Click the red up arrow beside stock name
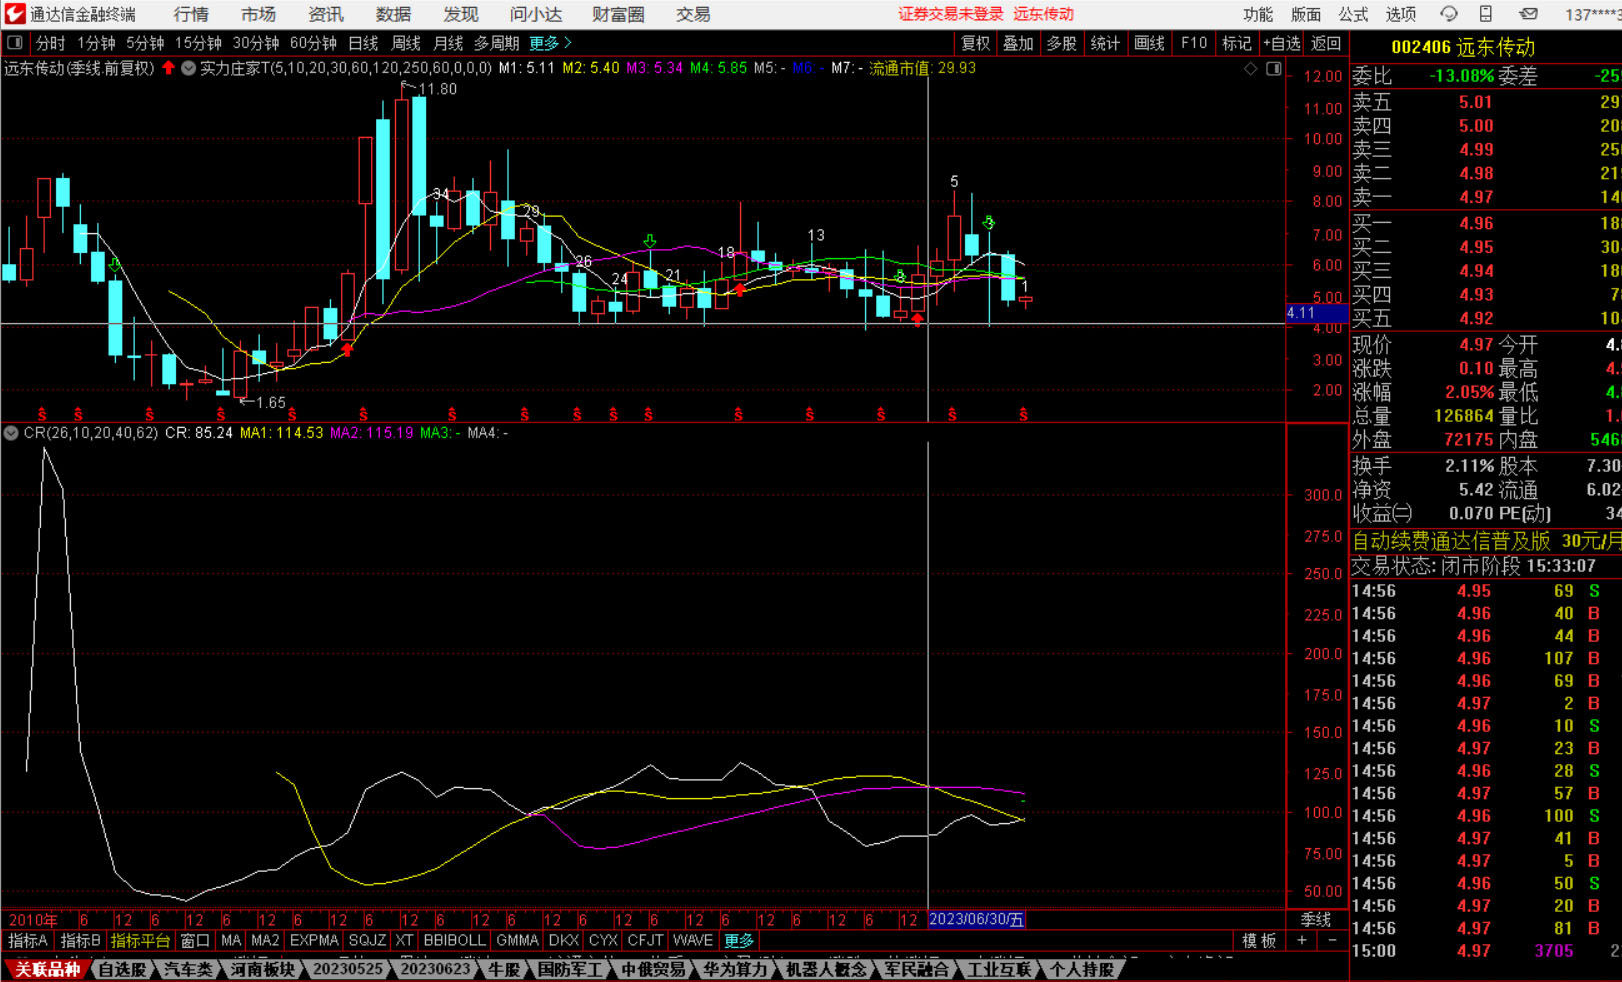 (x=168, y=68)
